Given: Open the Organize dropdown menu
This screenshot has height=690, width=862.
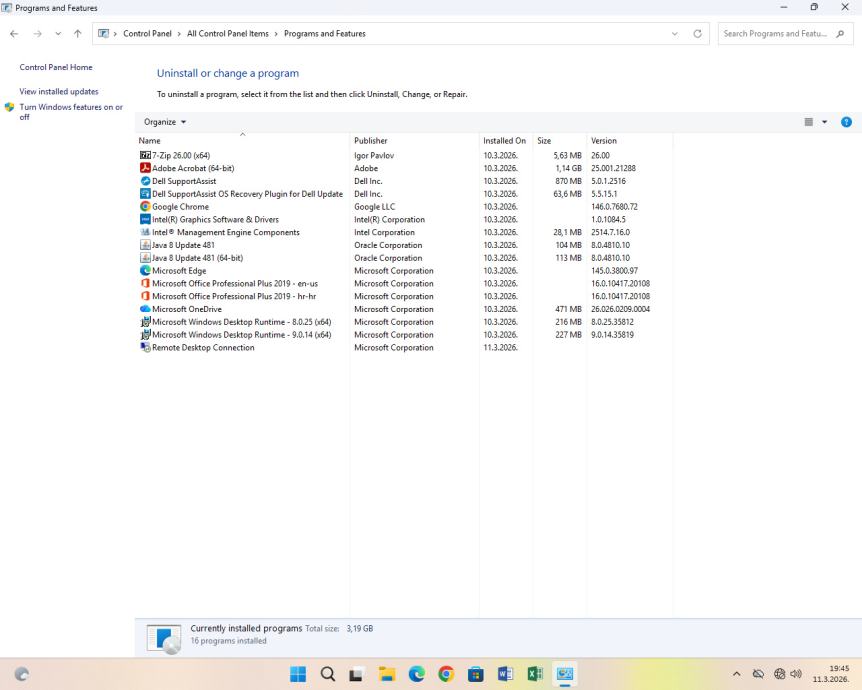Looking at the screenshot, I should (165, 122).
